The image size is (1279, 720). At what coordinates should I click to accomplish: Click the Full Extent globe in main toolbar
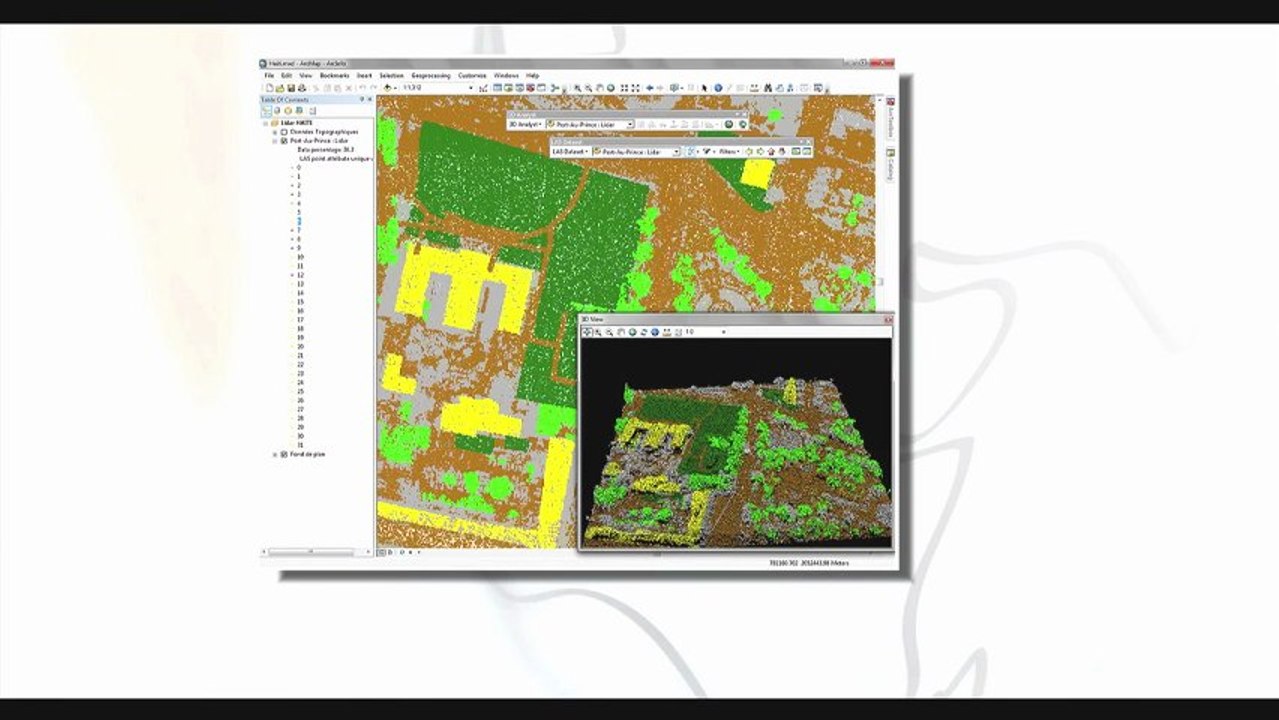(x=610, y=88)
